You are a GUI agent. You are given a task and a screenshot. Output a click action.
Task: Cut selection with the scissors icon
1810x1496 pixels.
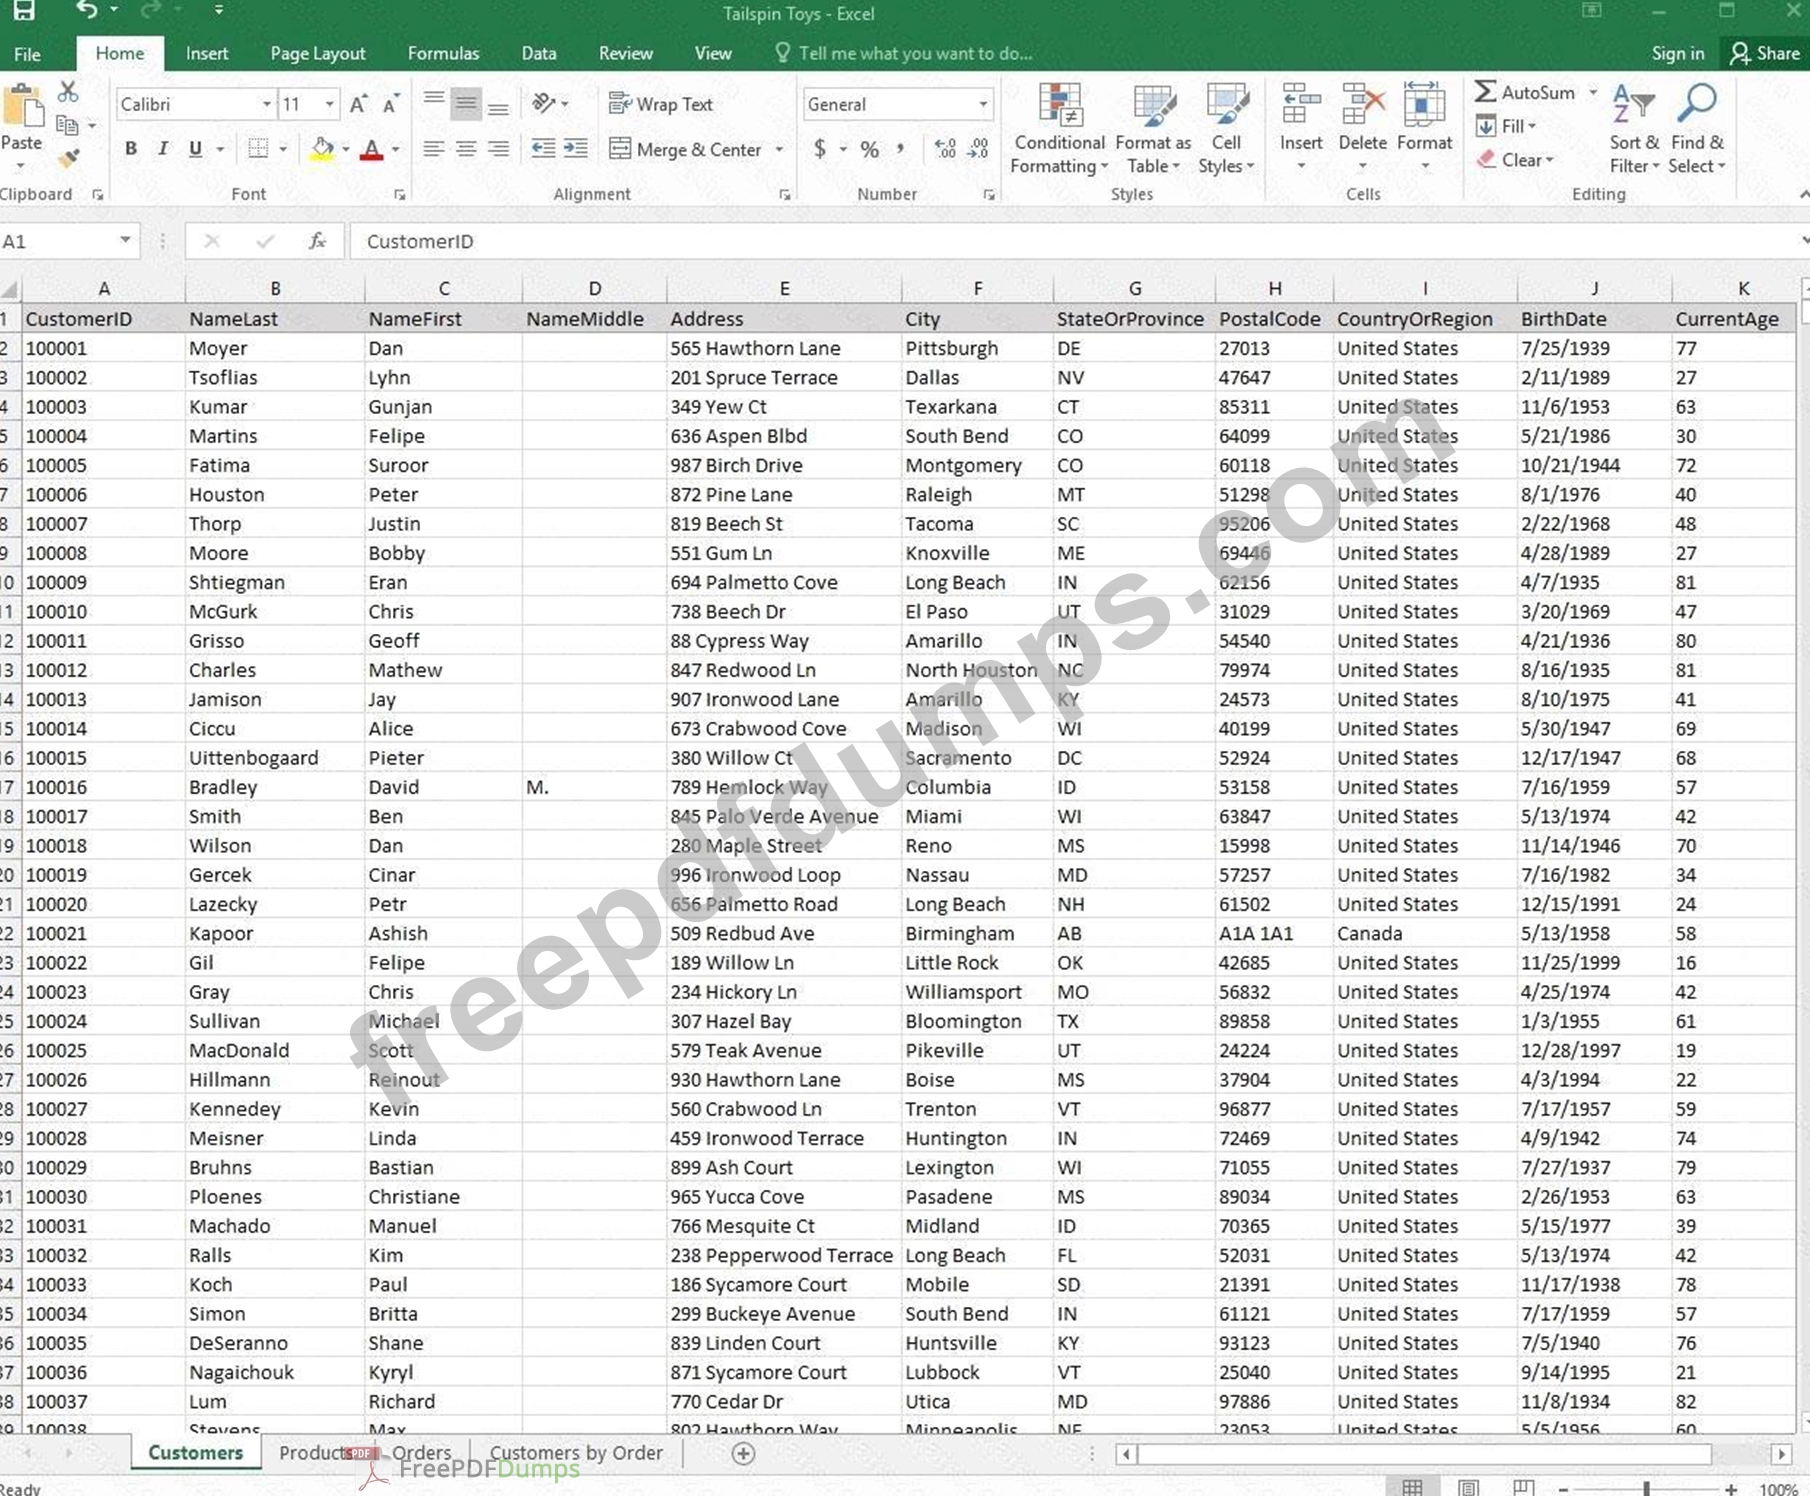point(68,92)
